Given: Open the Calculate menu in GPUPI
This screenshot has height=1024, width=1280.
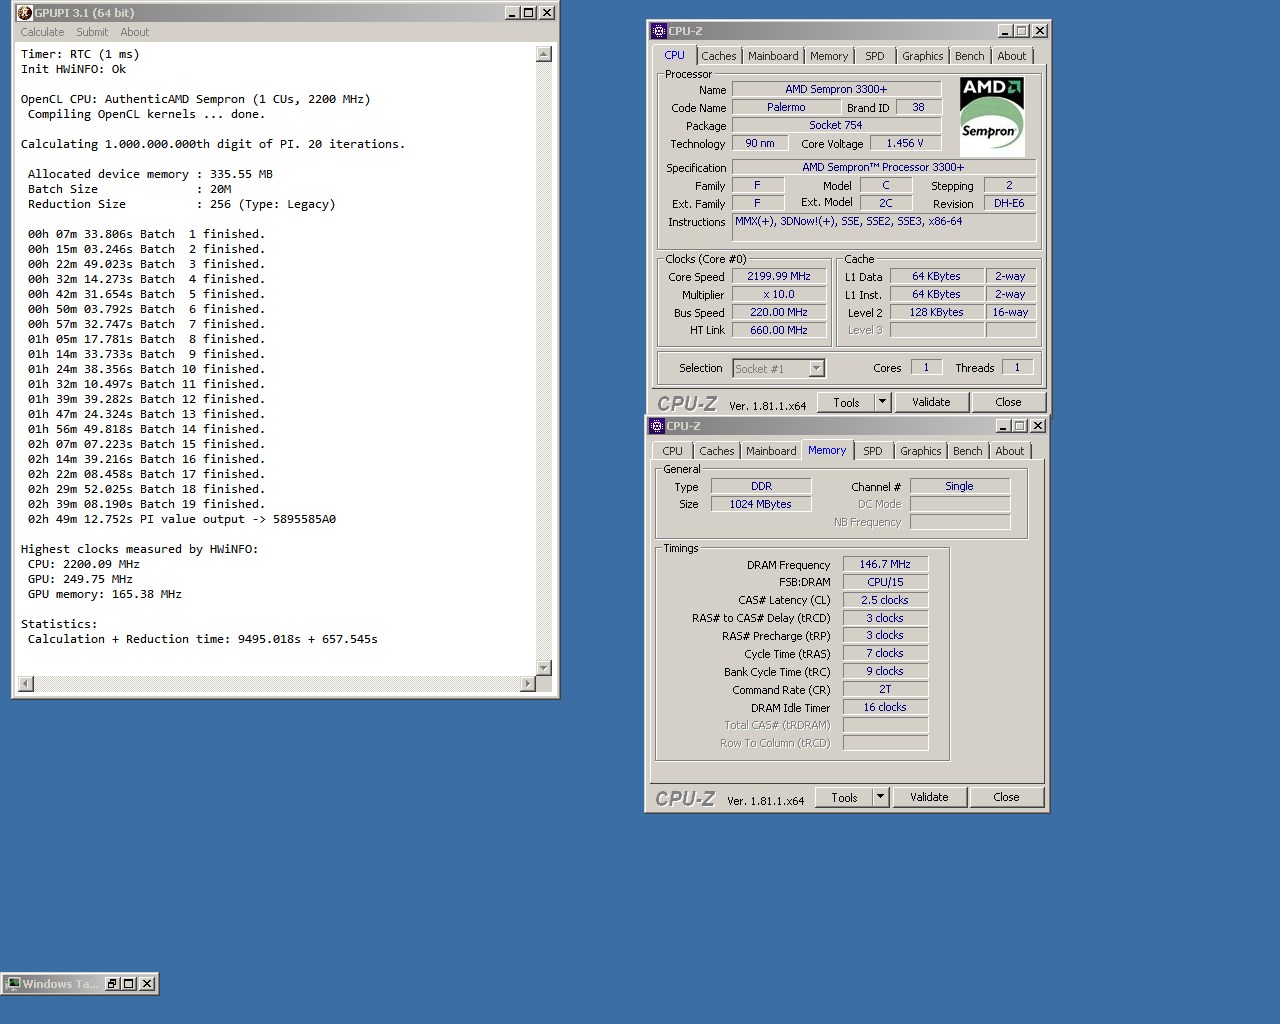Looking at the screenshot, I should click(x=42, y=32).
